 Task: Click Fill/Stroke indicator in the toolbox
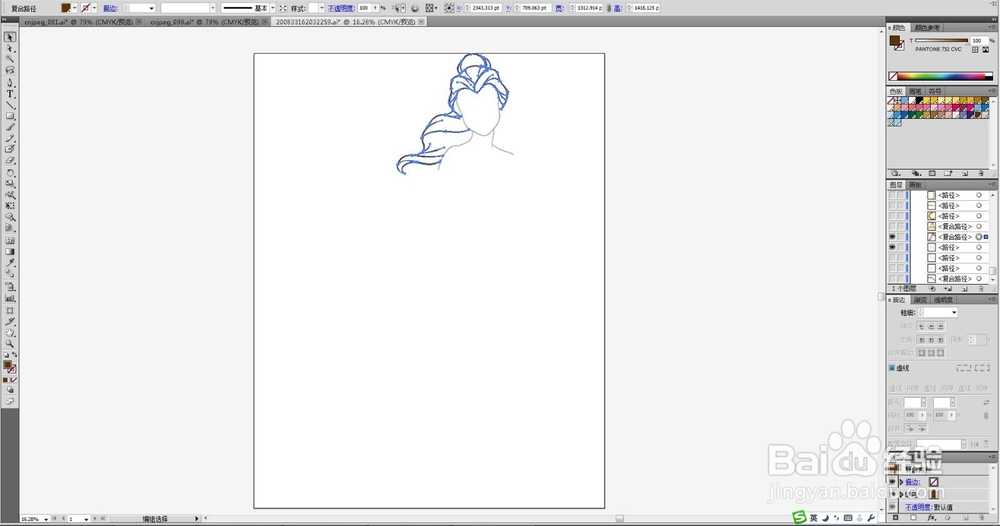tap(10, 367)
